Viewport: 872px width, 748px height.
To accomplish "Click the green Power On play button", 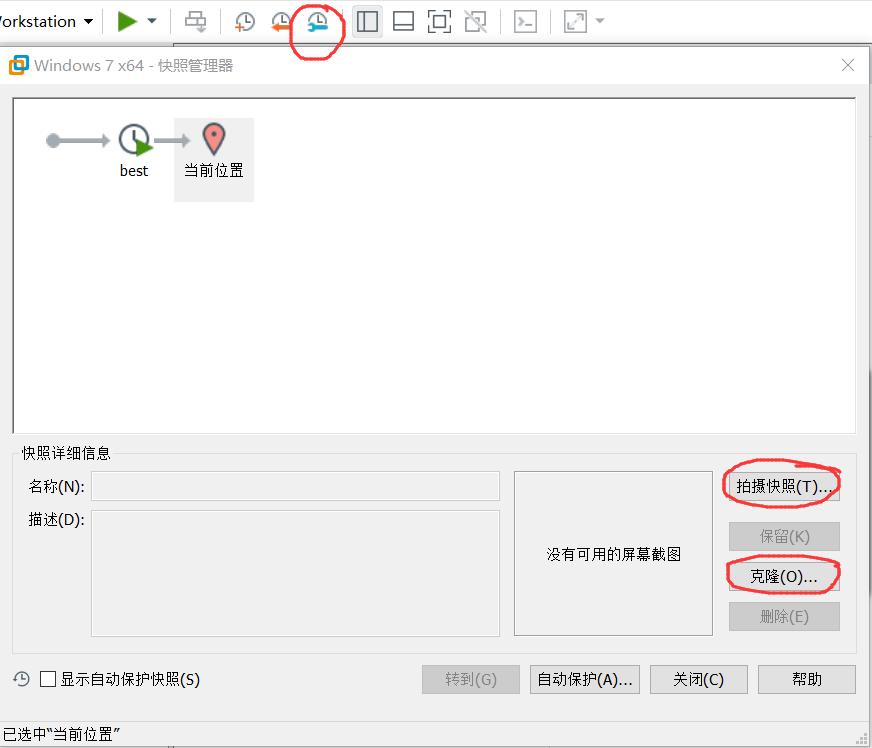I will pyautogui.click(x=127, y=22).
